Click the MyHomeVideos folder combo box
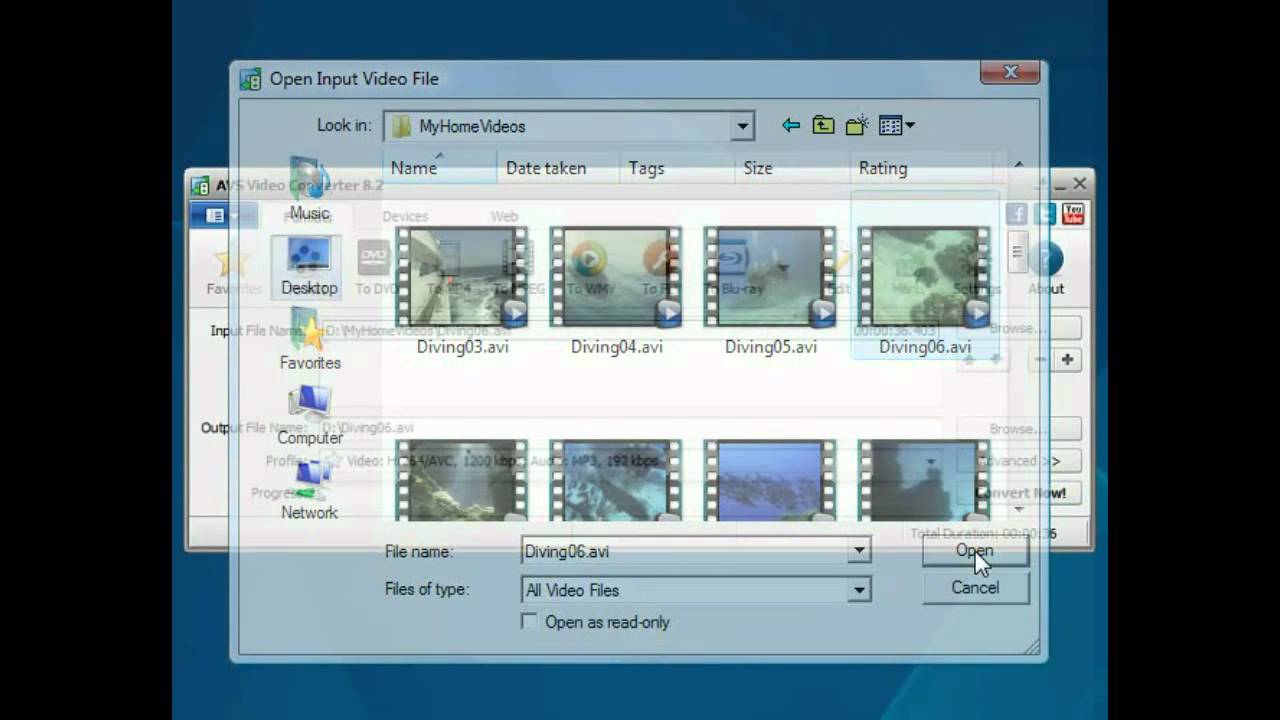This screenshot has width=1280, height=720. (x=568, y=126)
